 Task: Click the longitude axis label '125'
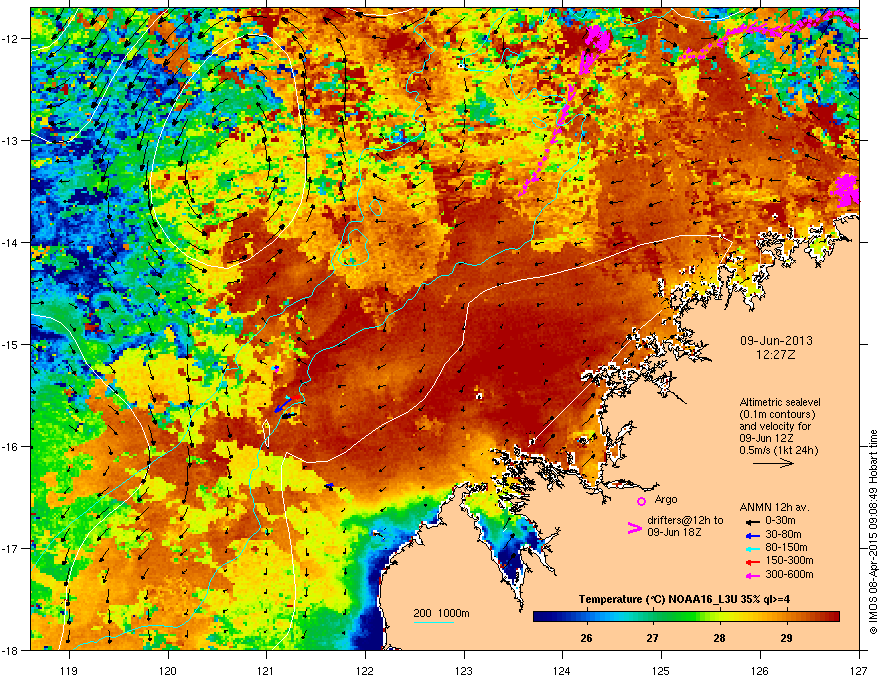pyautogui.click(x=661, y=670)
